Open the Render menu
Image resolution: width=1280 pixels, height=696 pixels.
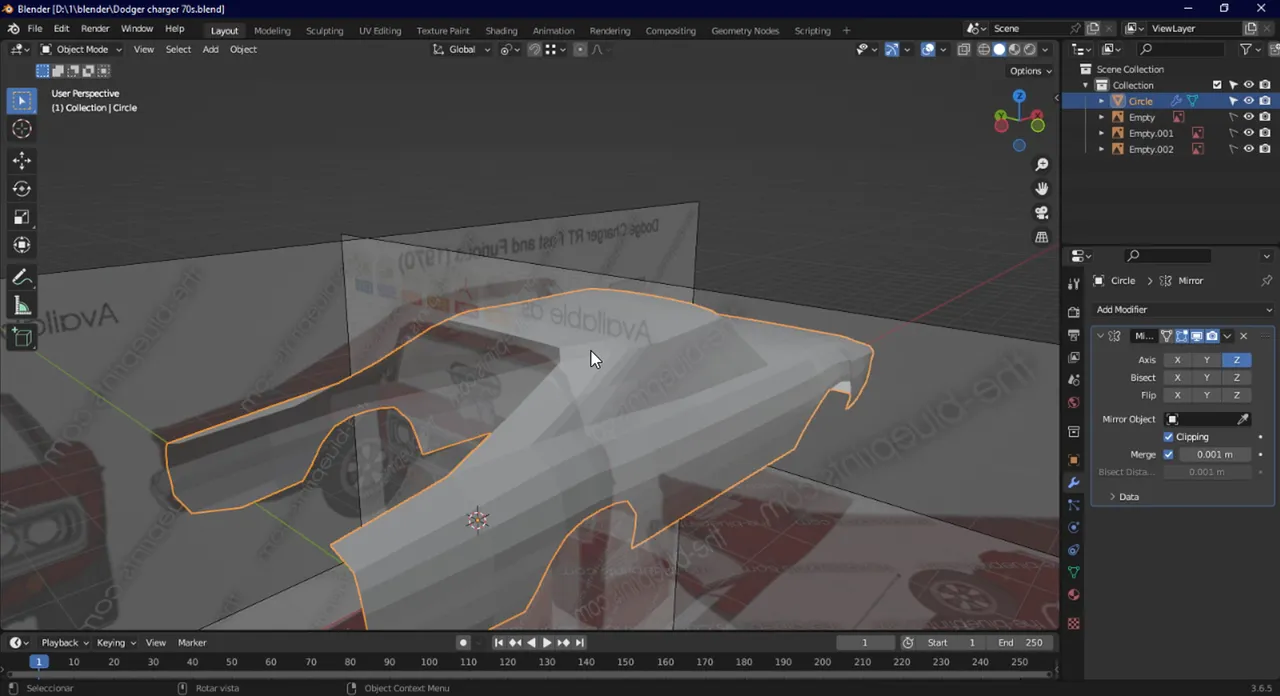tap(95, 29)
